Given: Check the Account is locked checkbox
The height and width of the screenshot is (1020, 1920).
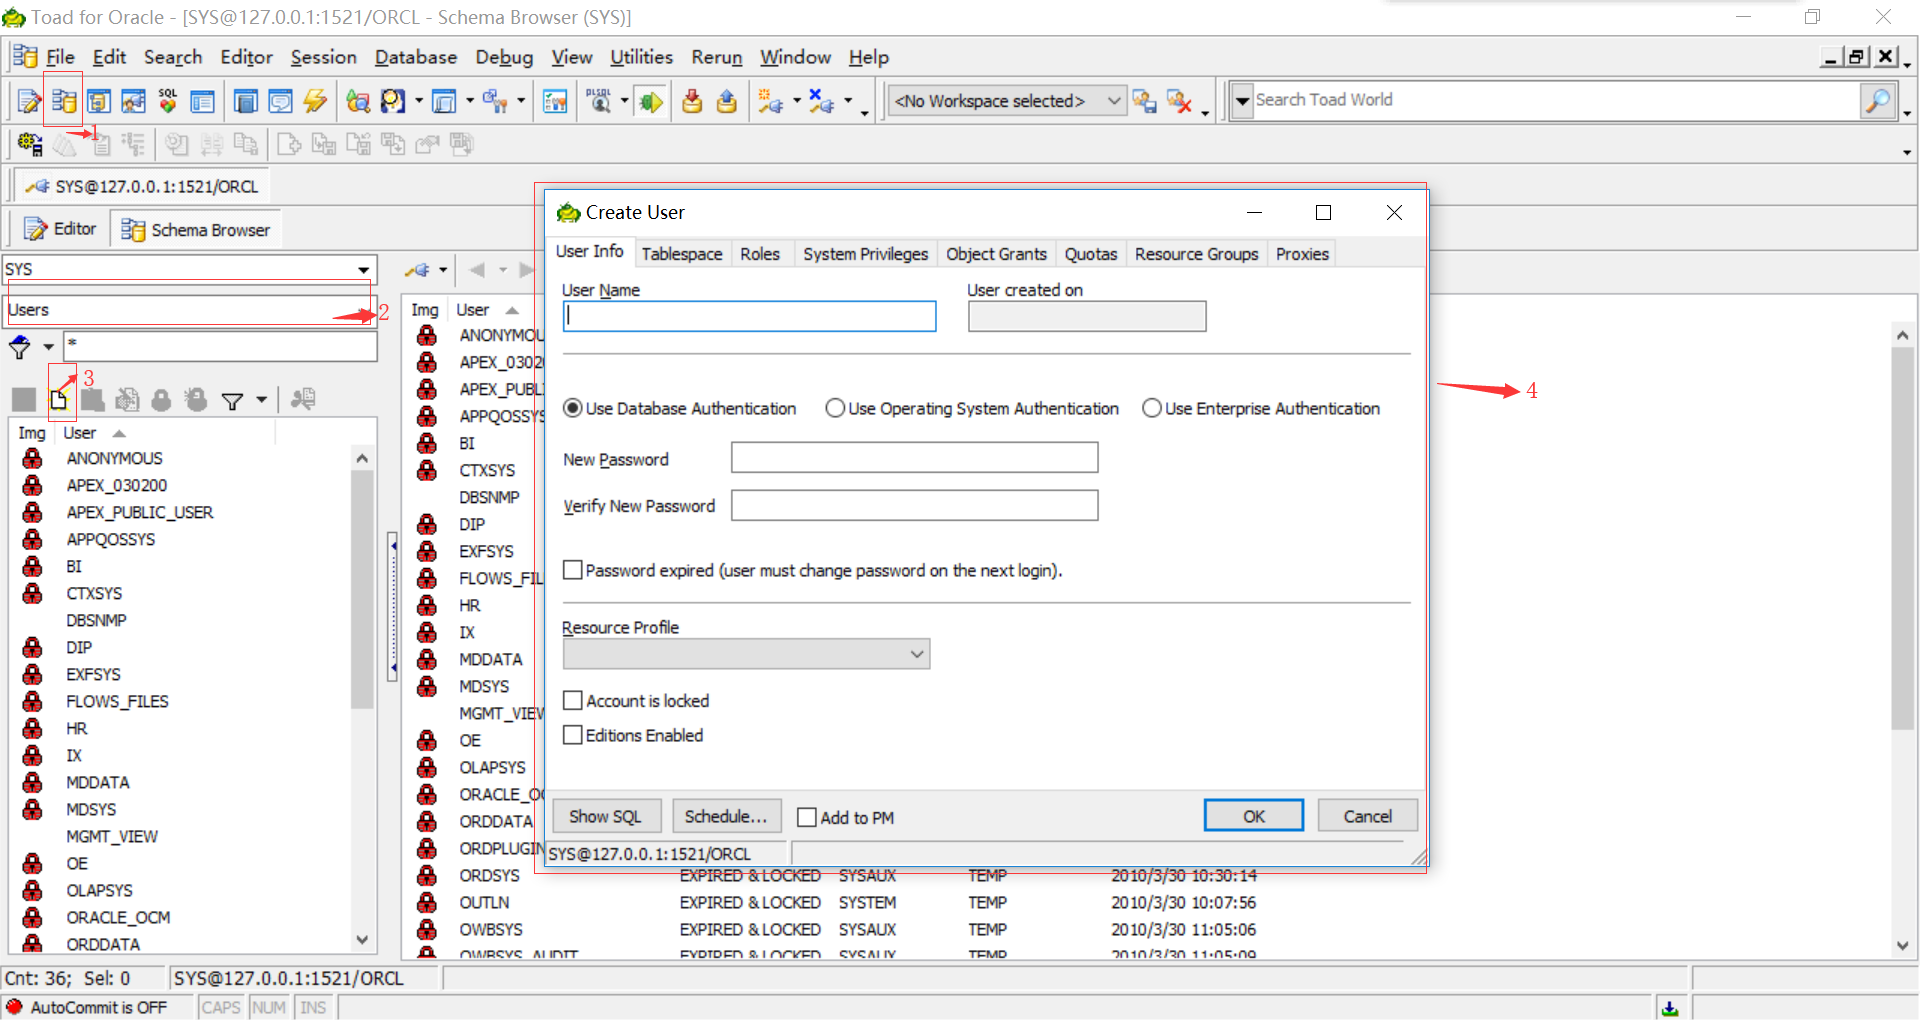Looking at the screenshot, I should tap(573, 701).
